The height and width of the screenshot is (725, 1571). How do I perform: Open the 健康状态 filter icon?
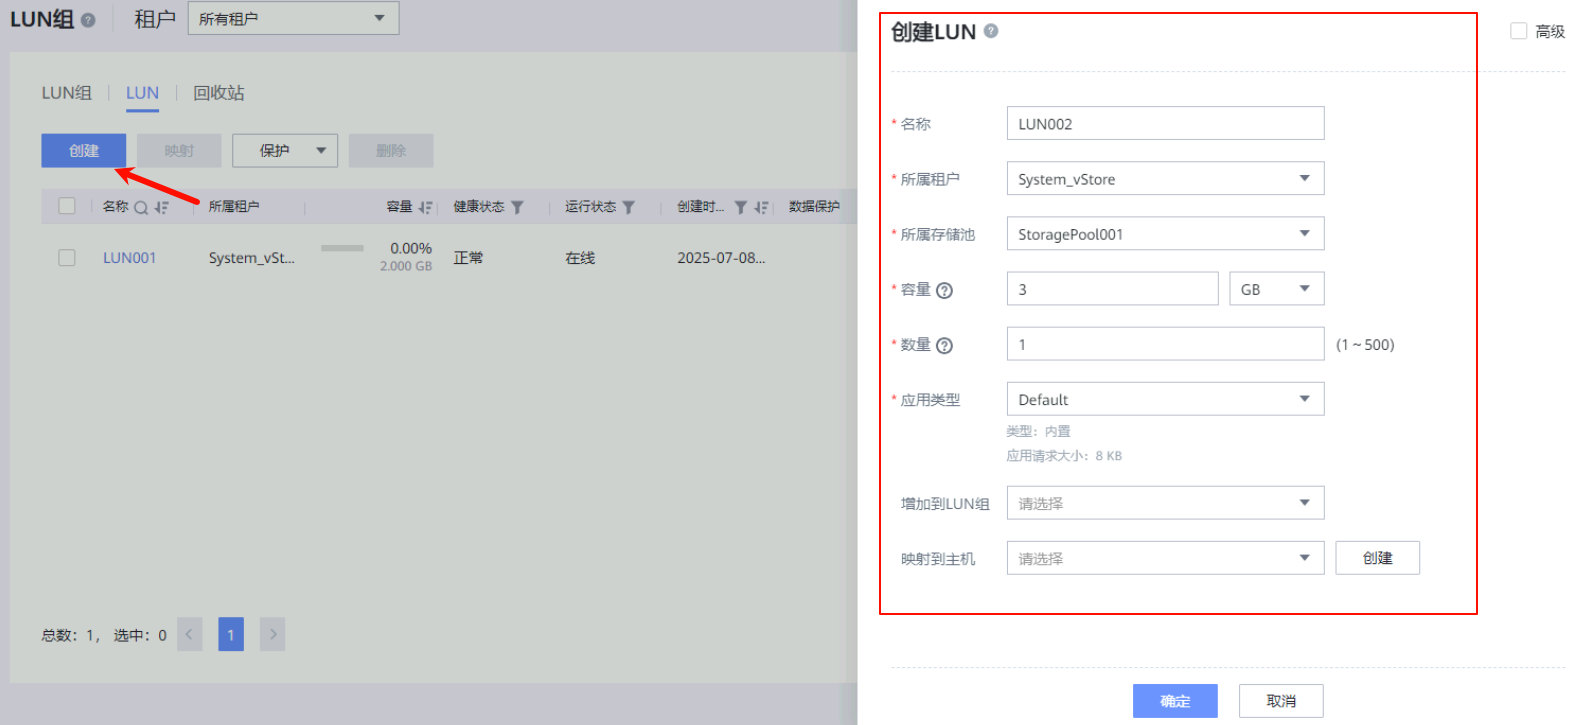point(517,208)
